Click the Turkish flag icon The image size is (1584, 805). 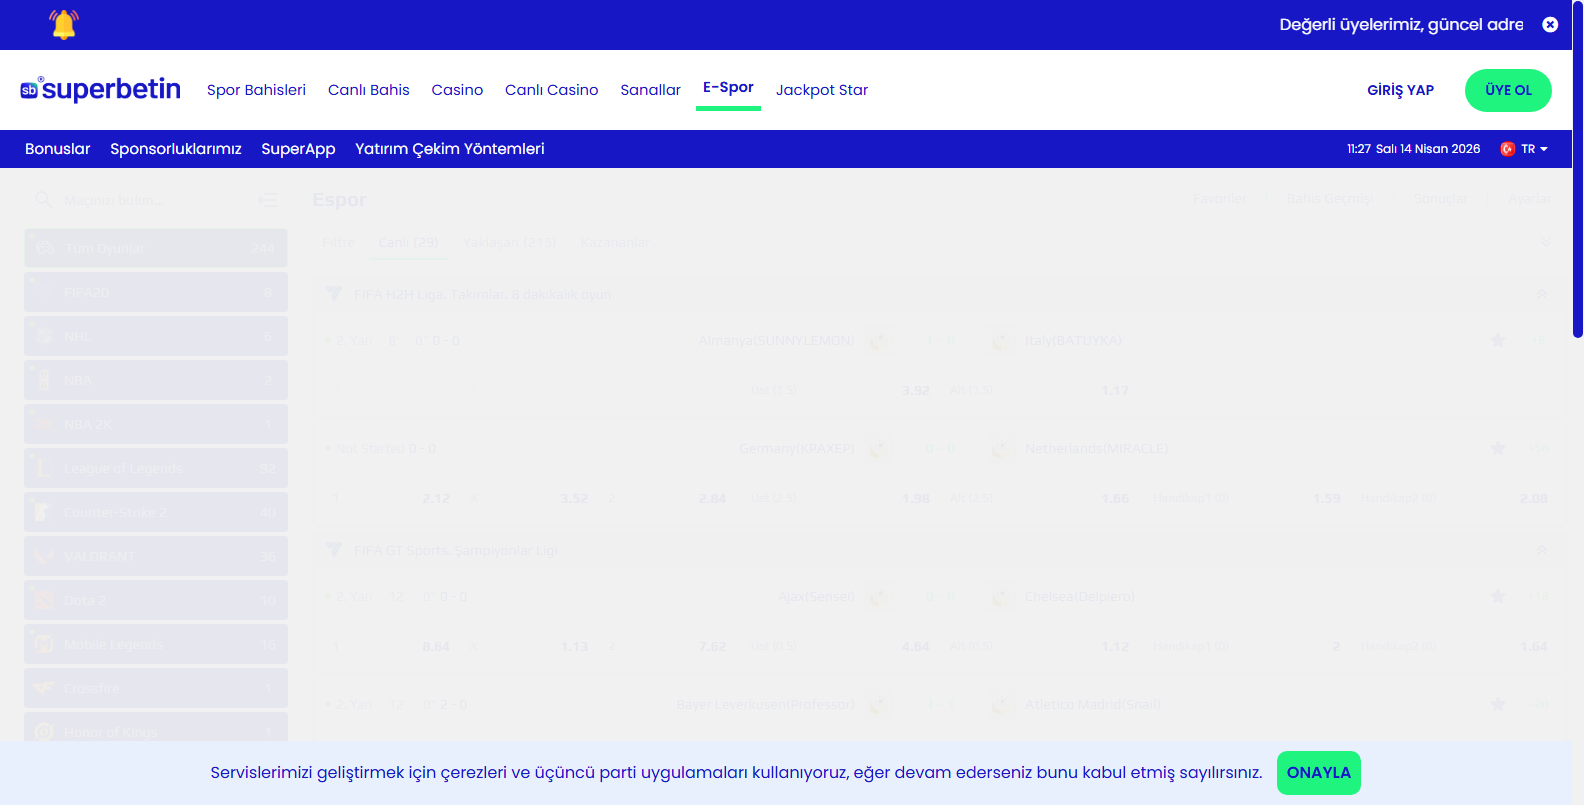pyautogui.click(x=1508, y=149)
